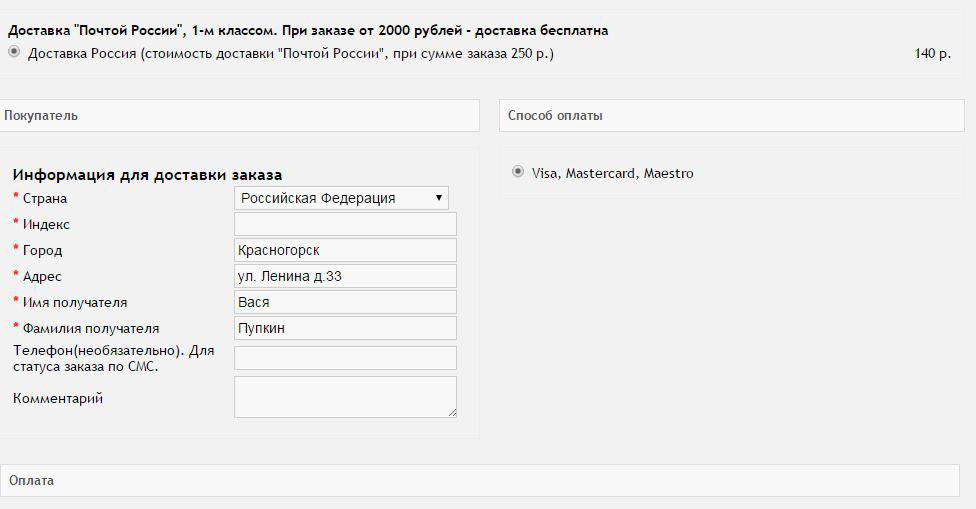The height and width of the screenshot is (509, 976).
Task: Click the Город field containing Красногорск
Action: point(345,250)
